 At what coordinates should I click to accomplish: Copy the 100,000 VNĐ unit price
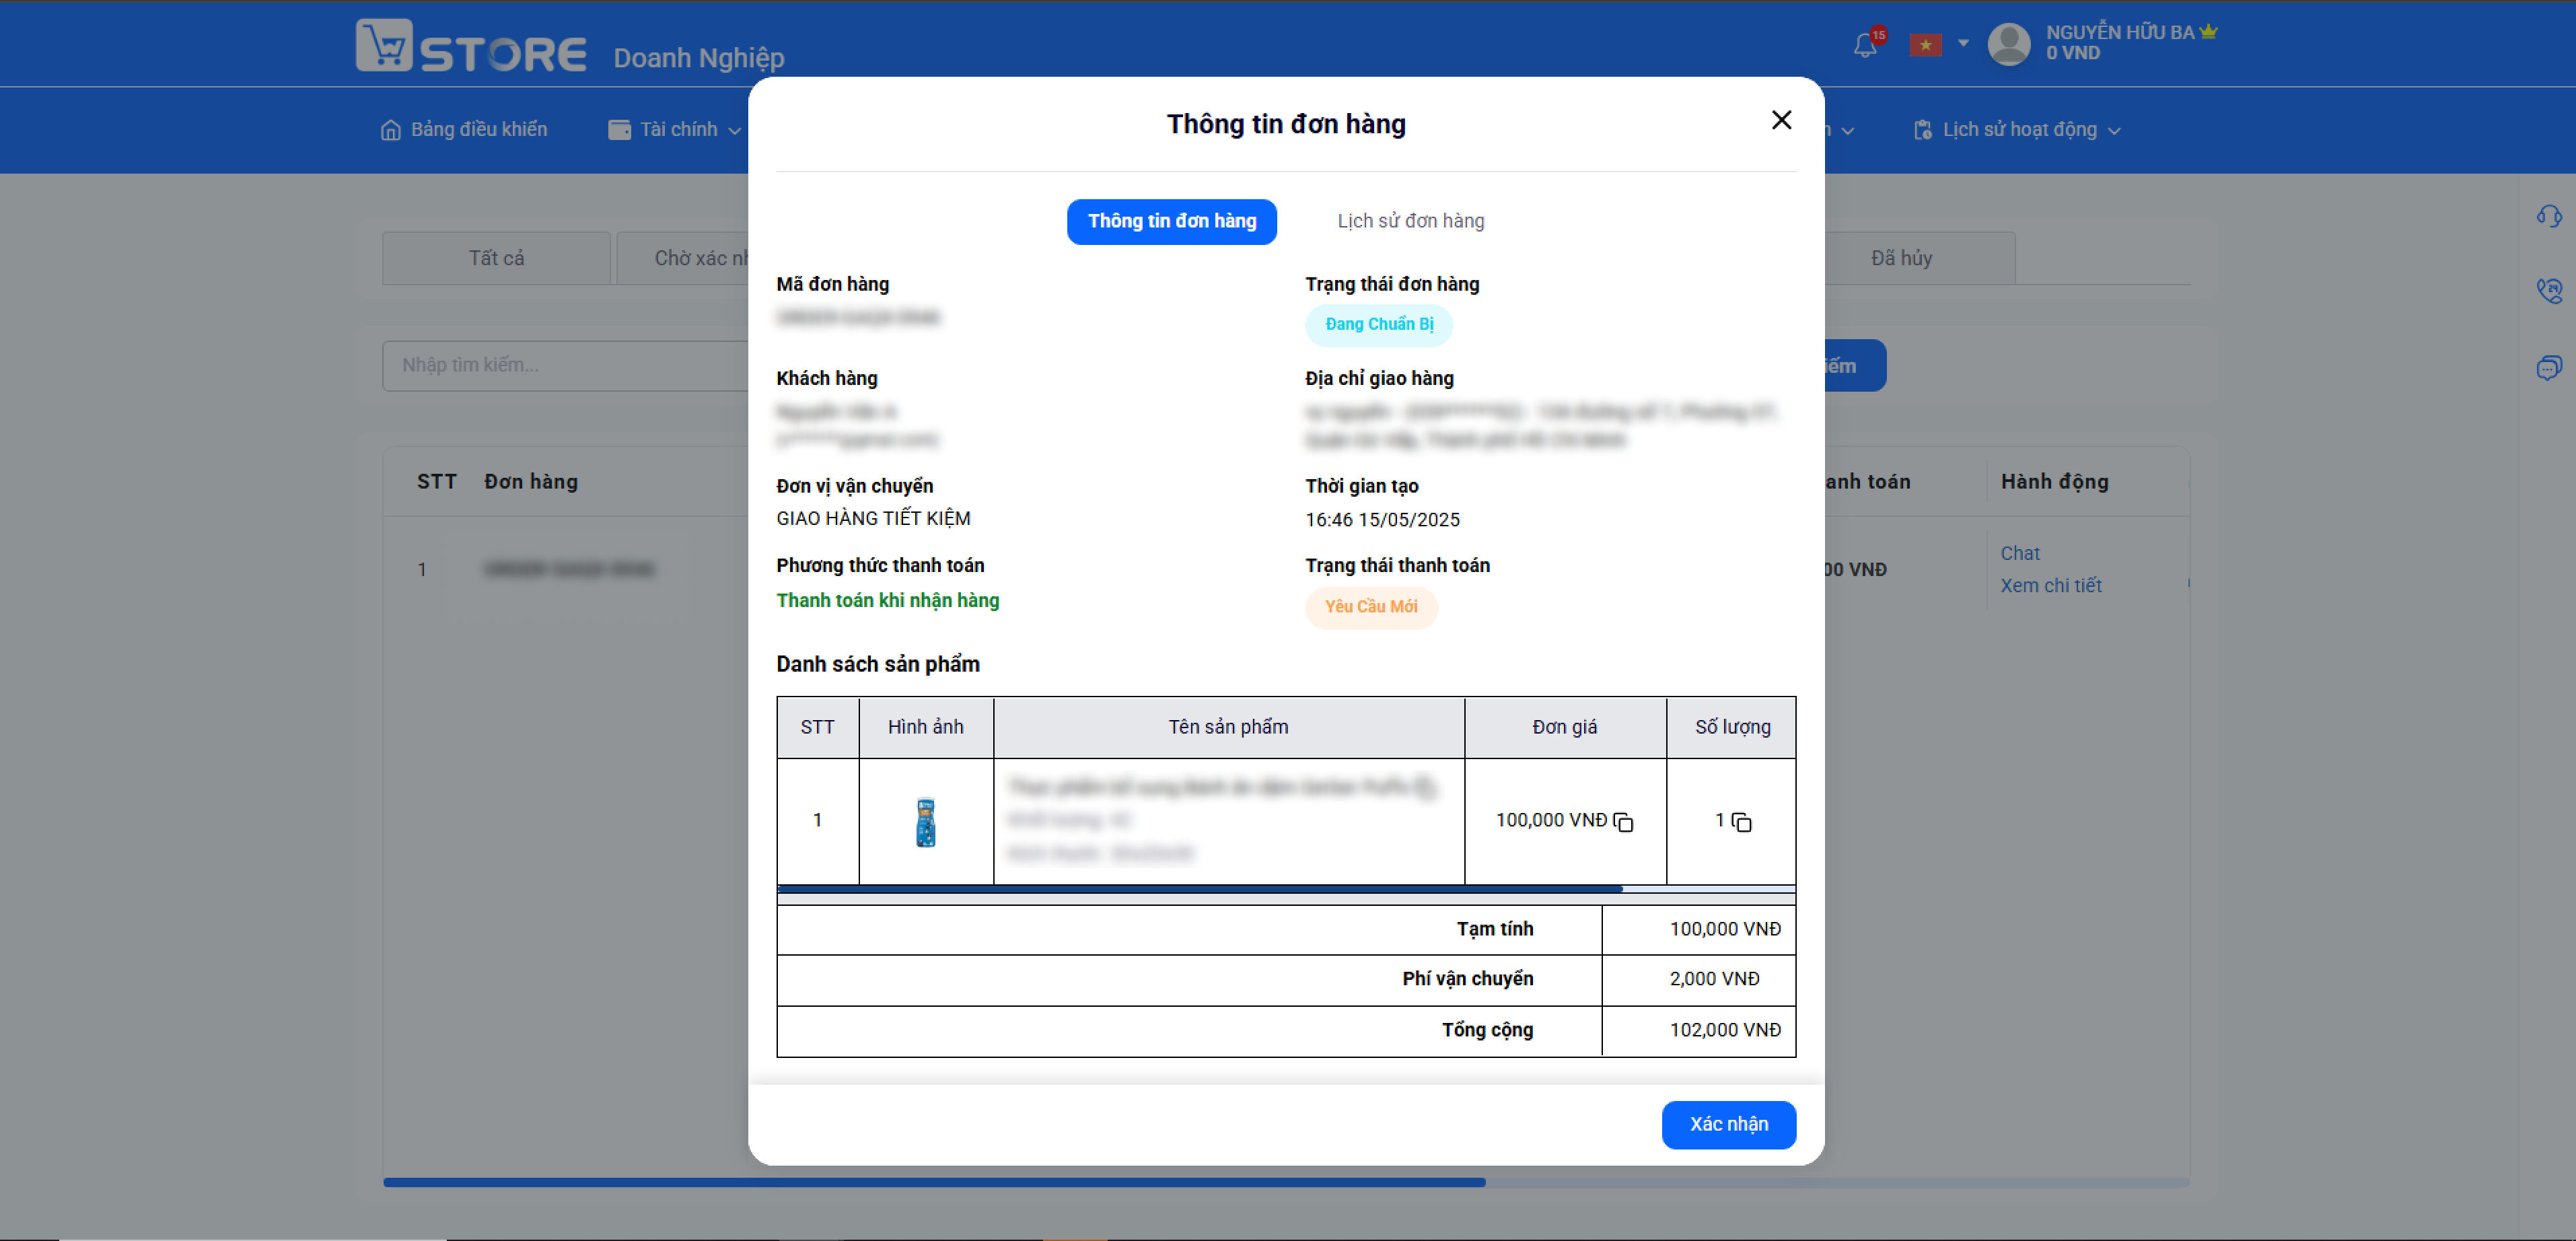tap(1624, 822)
